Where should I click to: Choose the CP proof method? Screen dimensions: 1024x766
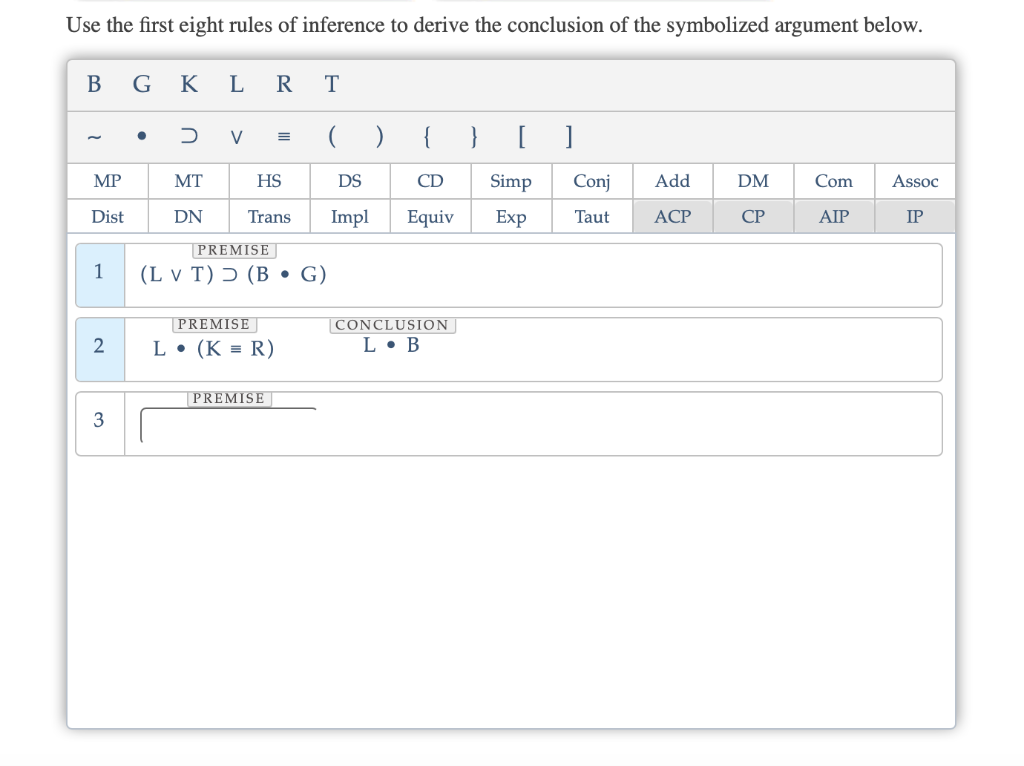coord(752,216)
